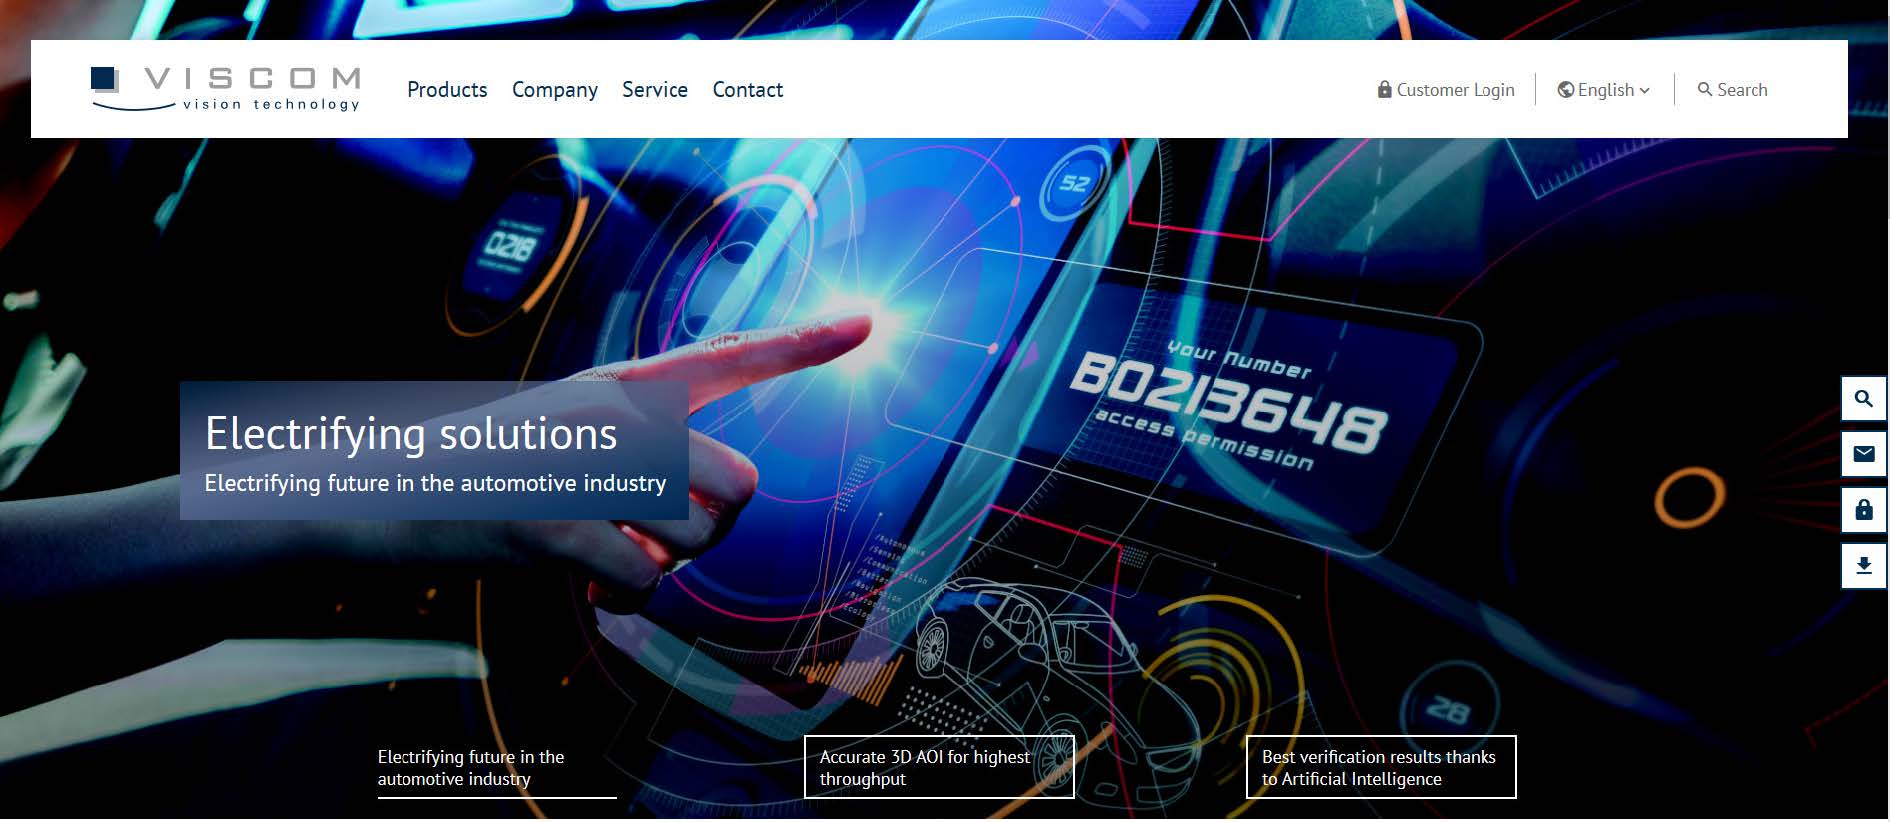Switch to Accurate 3D AOI slide

pos(938,768)
